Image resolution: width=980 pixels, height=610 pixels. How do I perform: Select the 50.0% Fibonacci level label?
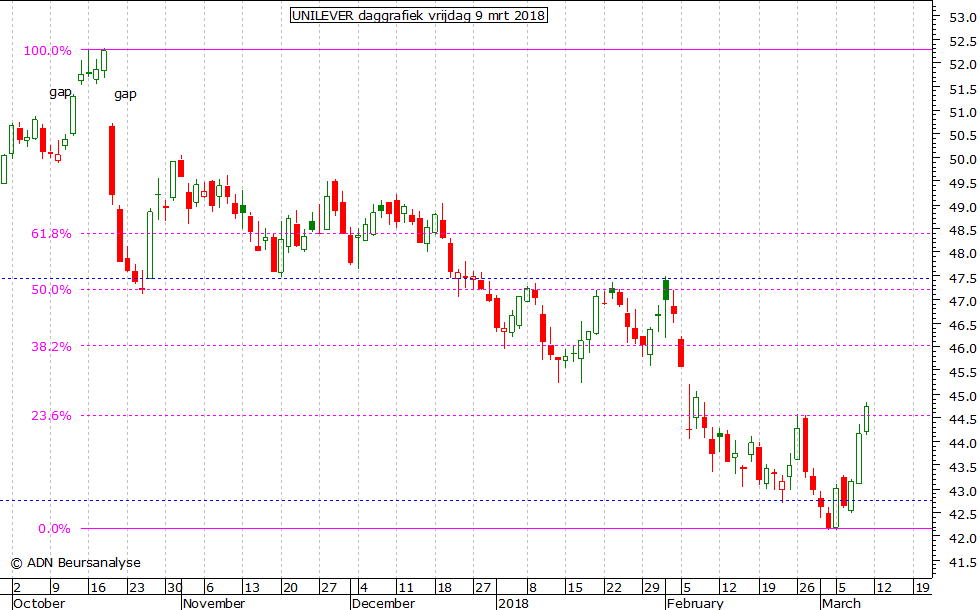click(51, 289)
